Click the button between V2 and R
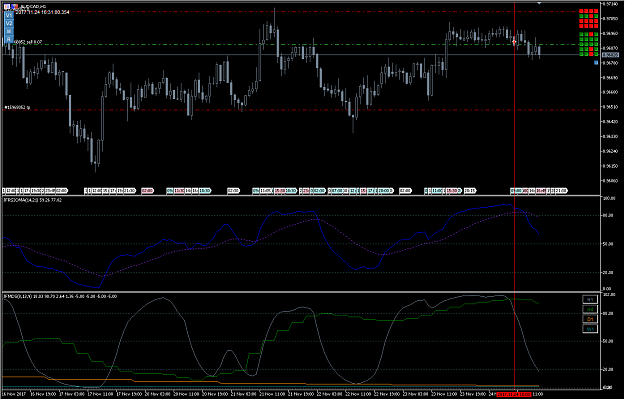This screenshot has width=625, height=400. [9, 31]
